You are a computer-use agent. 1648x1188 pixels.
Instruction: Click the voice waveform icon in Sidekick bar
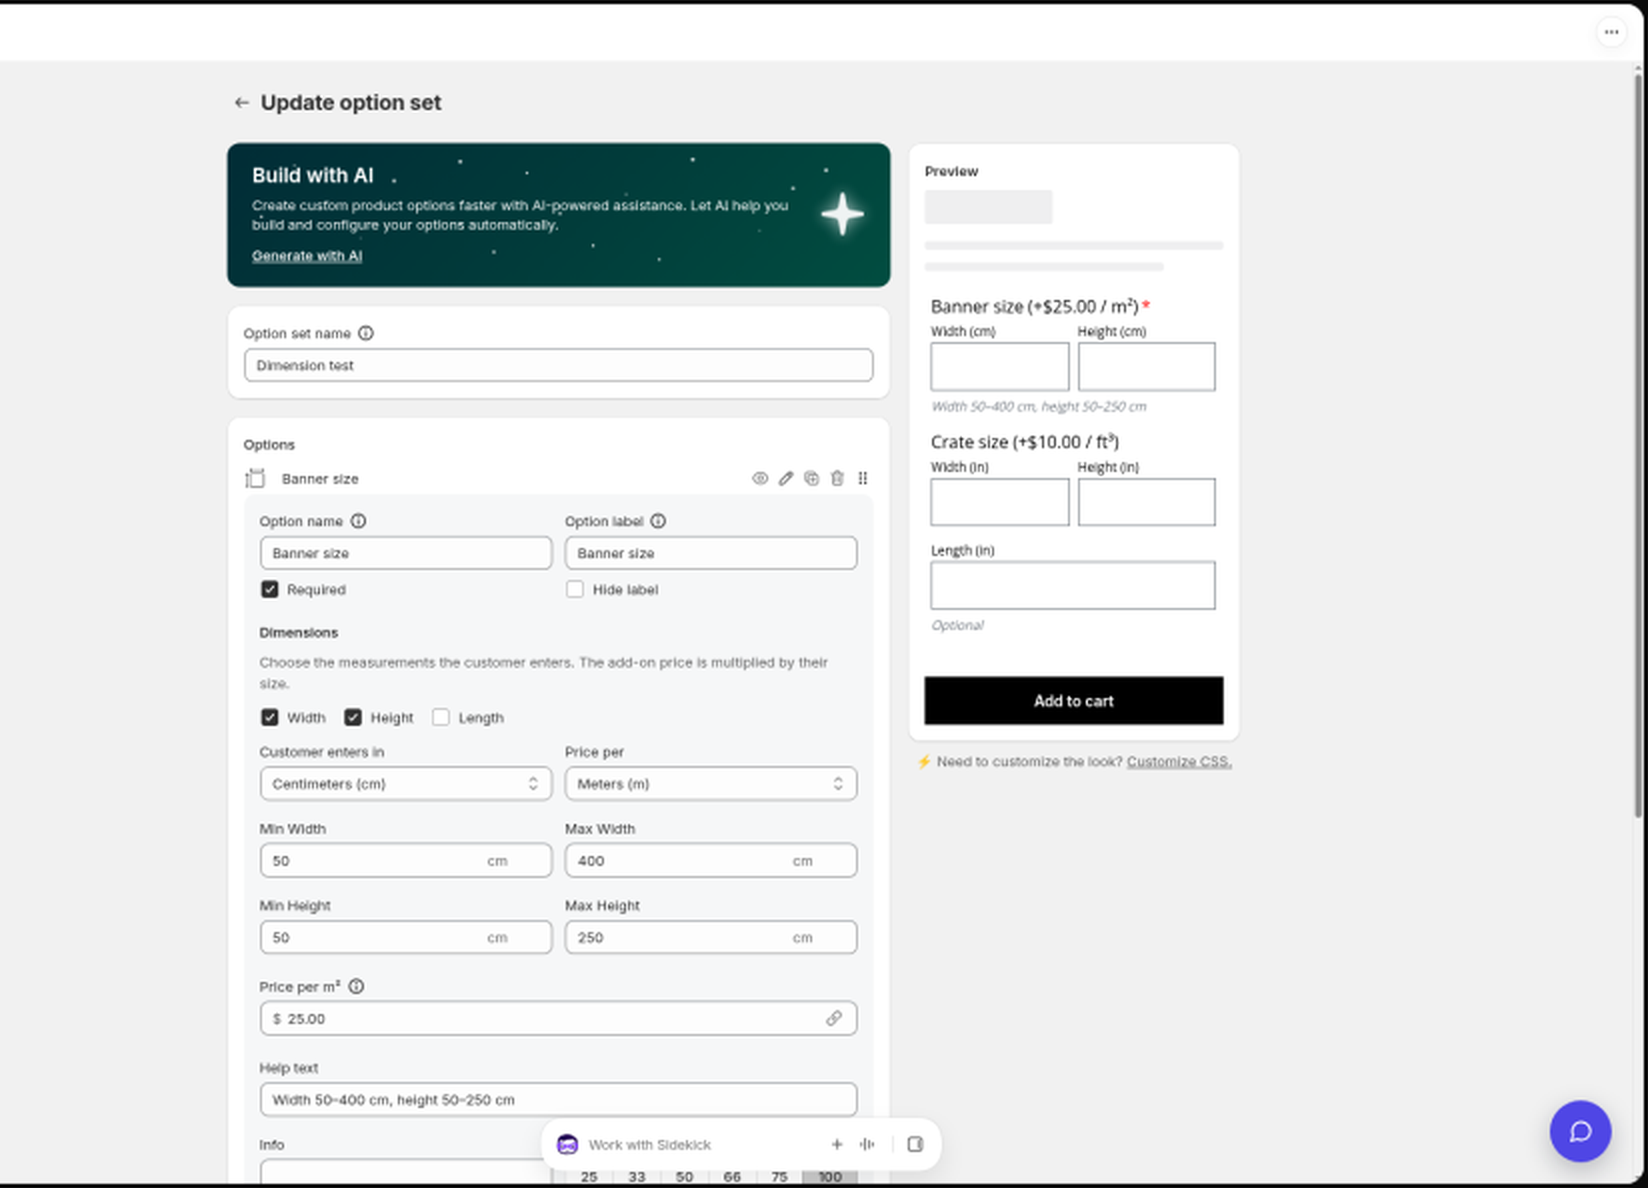point(867,1144)
